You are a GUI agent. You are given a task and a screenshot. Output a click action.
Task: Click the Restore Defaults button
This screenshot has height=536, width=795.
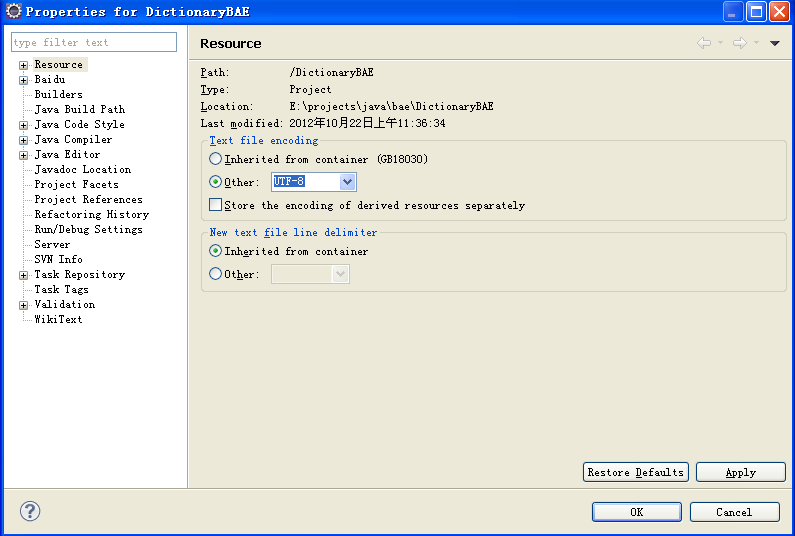[635, 472]
